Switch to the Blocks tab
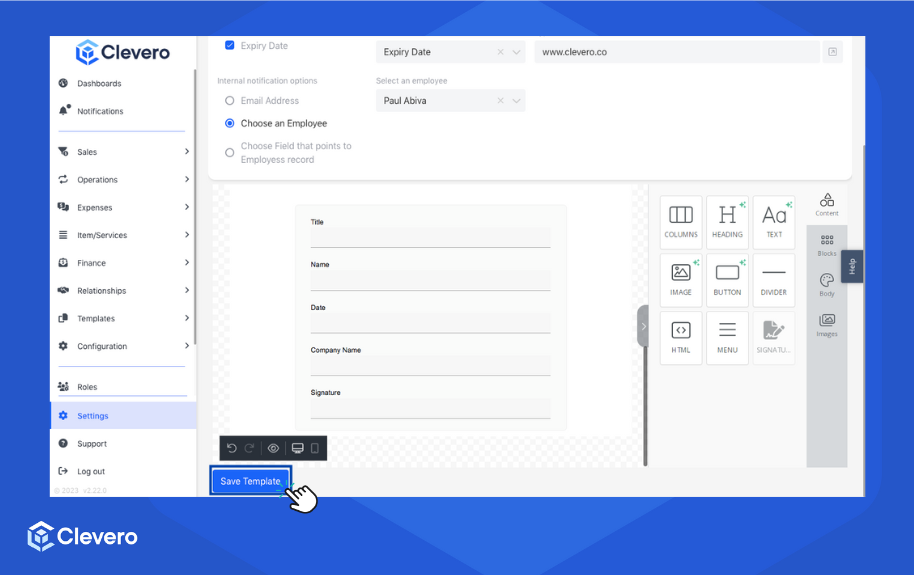The height and width of the screenshot is (575, 914). [827, 246]
